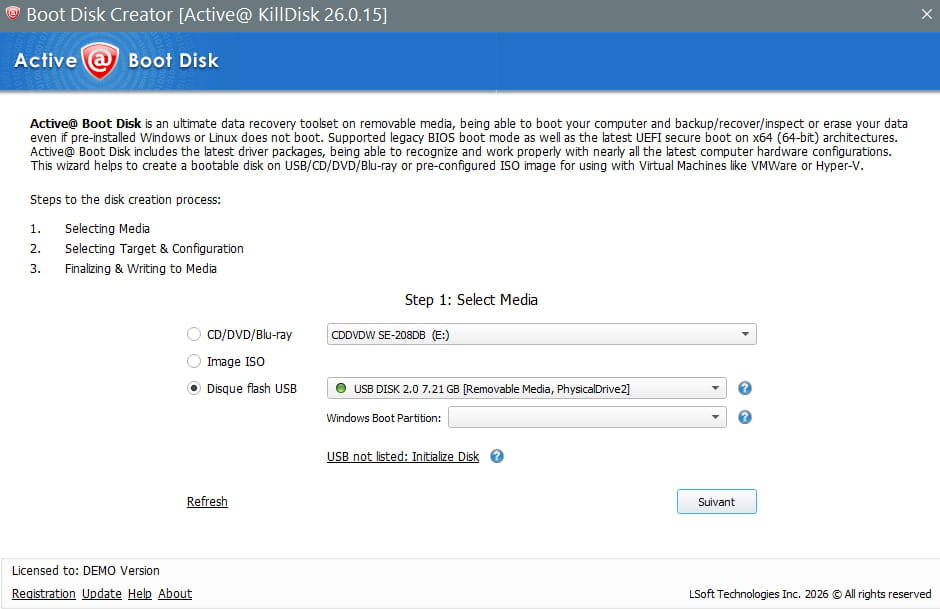The height and width of the screenshot is (609, 940).
Task: Select the CD/DVD/Blu-ray radio option
Action: point(194,335)
